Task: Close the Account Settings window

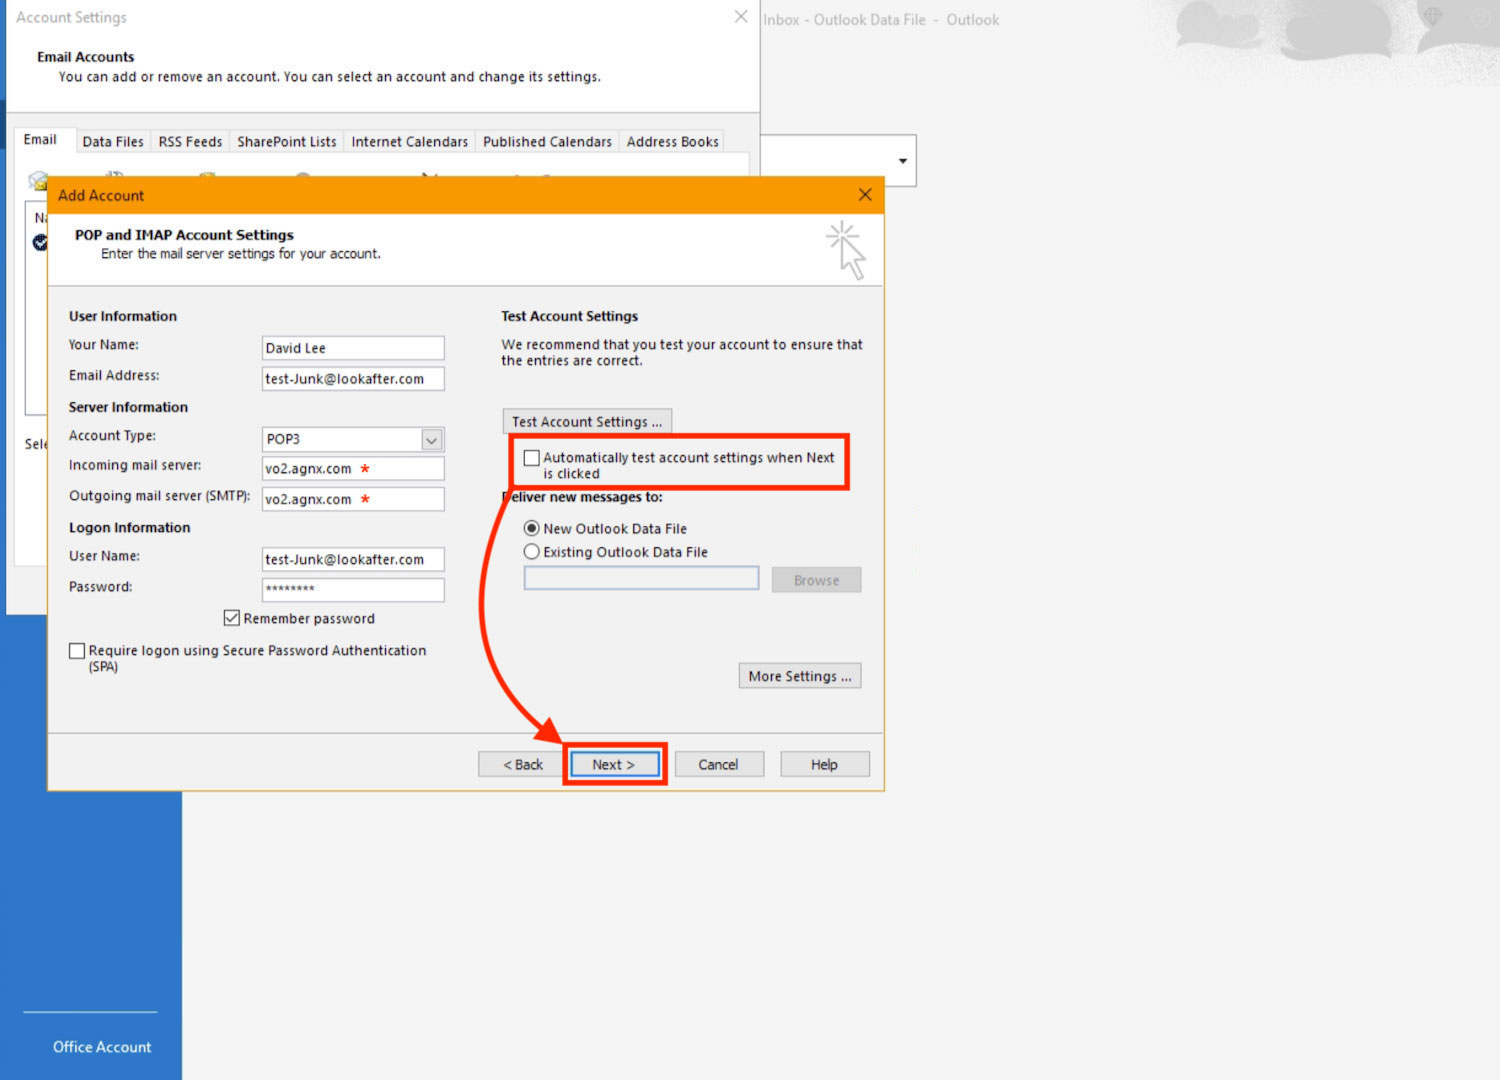Action: (x=741, y=17)
